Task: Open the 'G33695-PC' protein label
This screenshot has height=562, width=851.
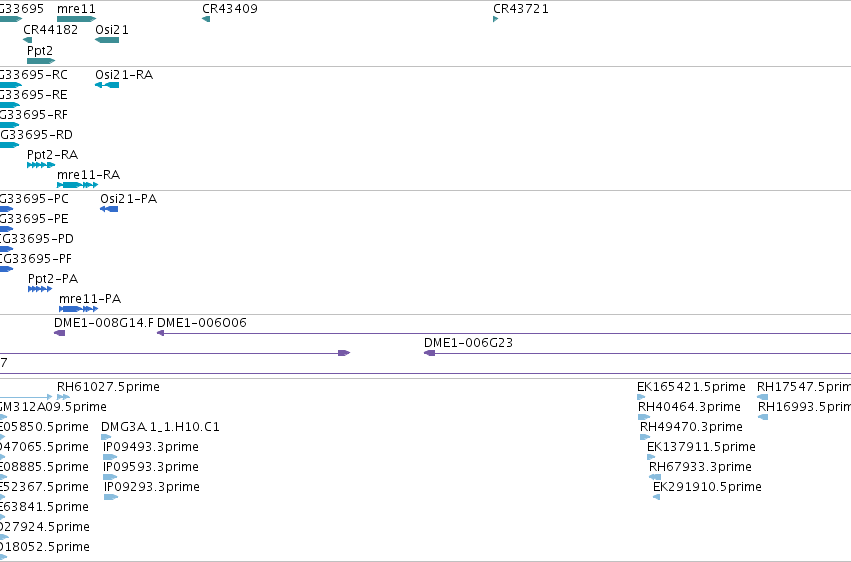Action: pos(34,199)
